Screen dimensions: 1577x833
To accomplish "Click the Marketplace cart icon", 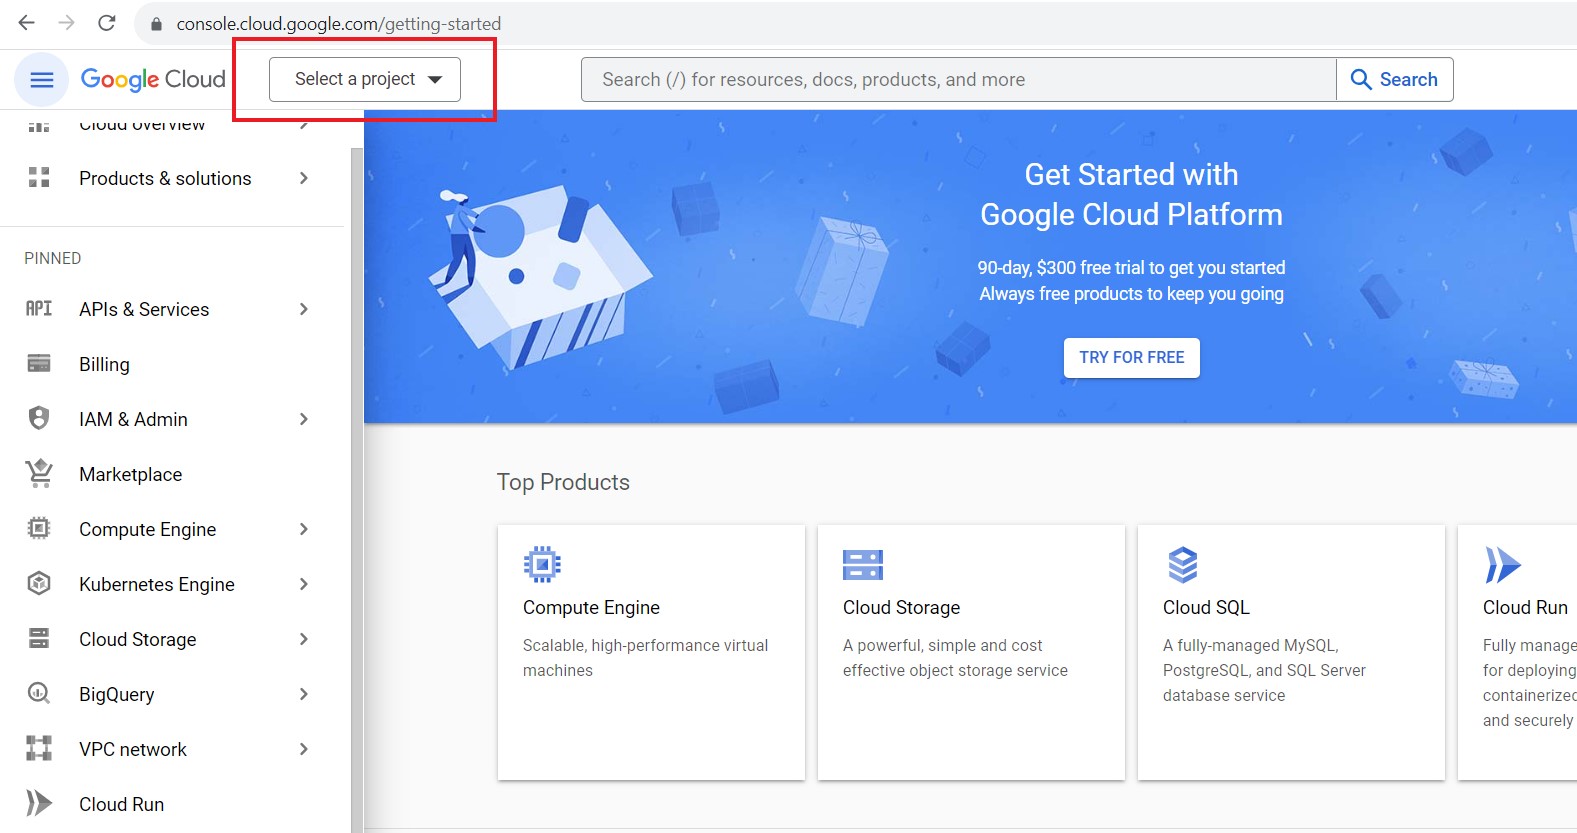I will [39, 473].
